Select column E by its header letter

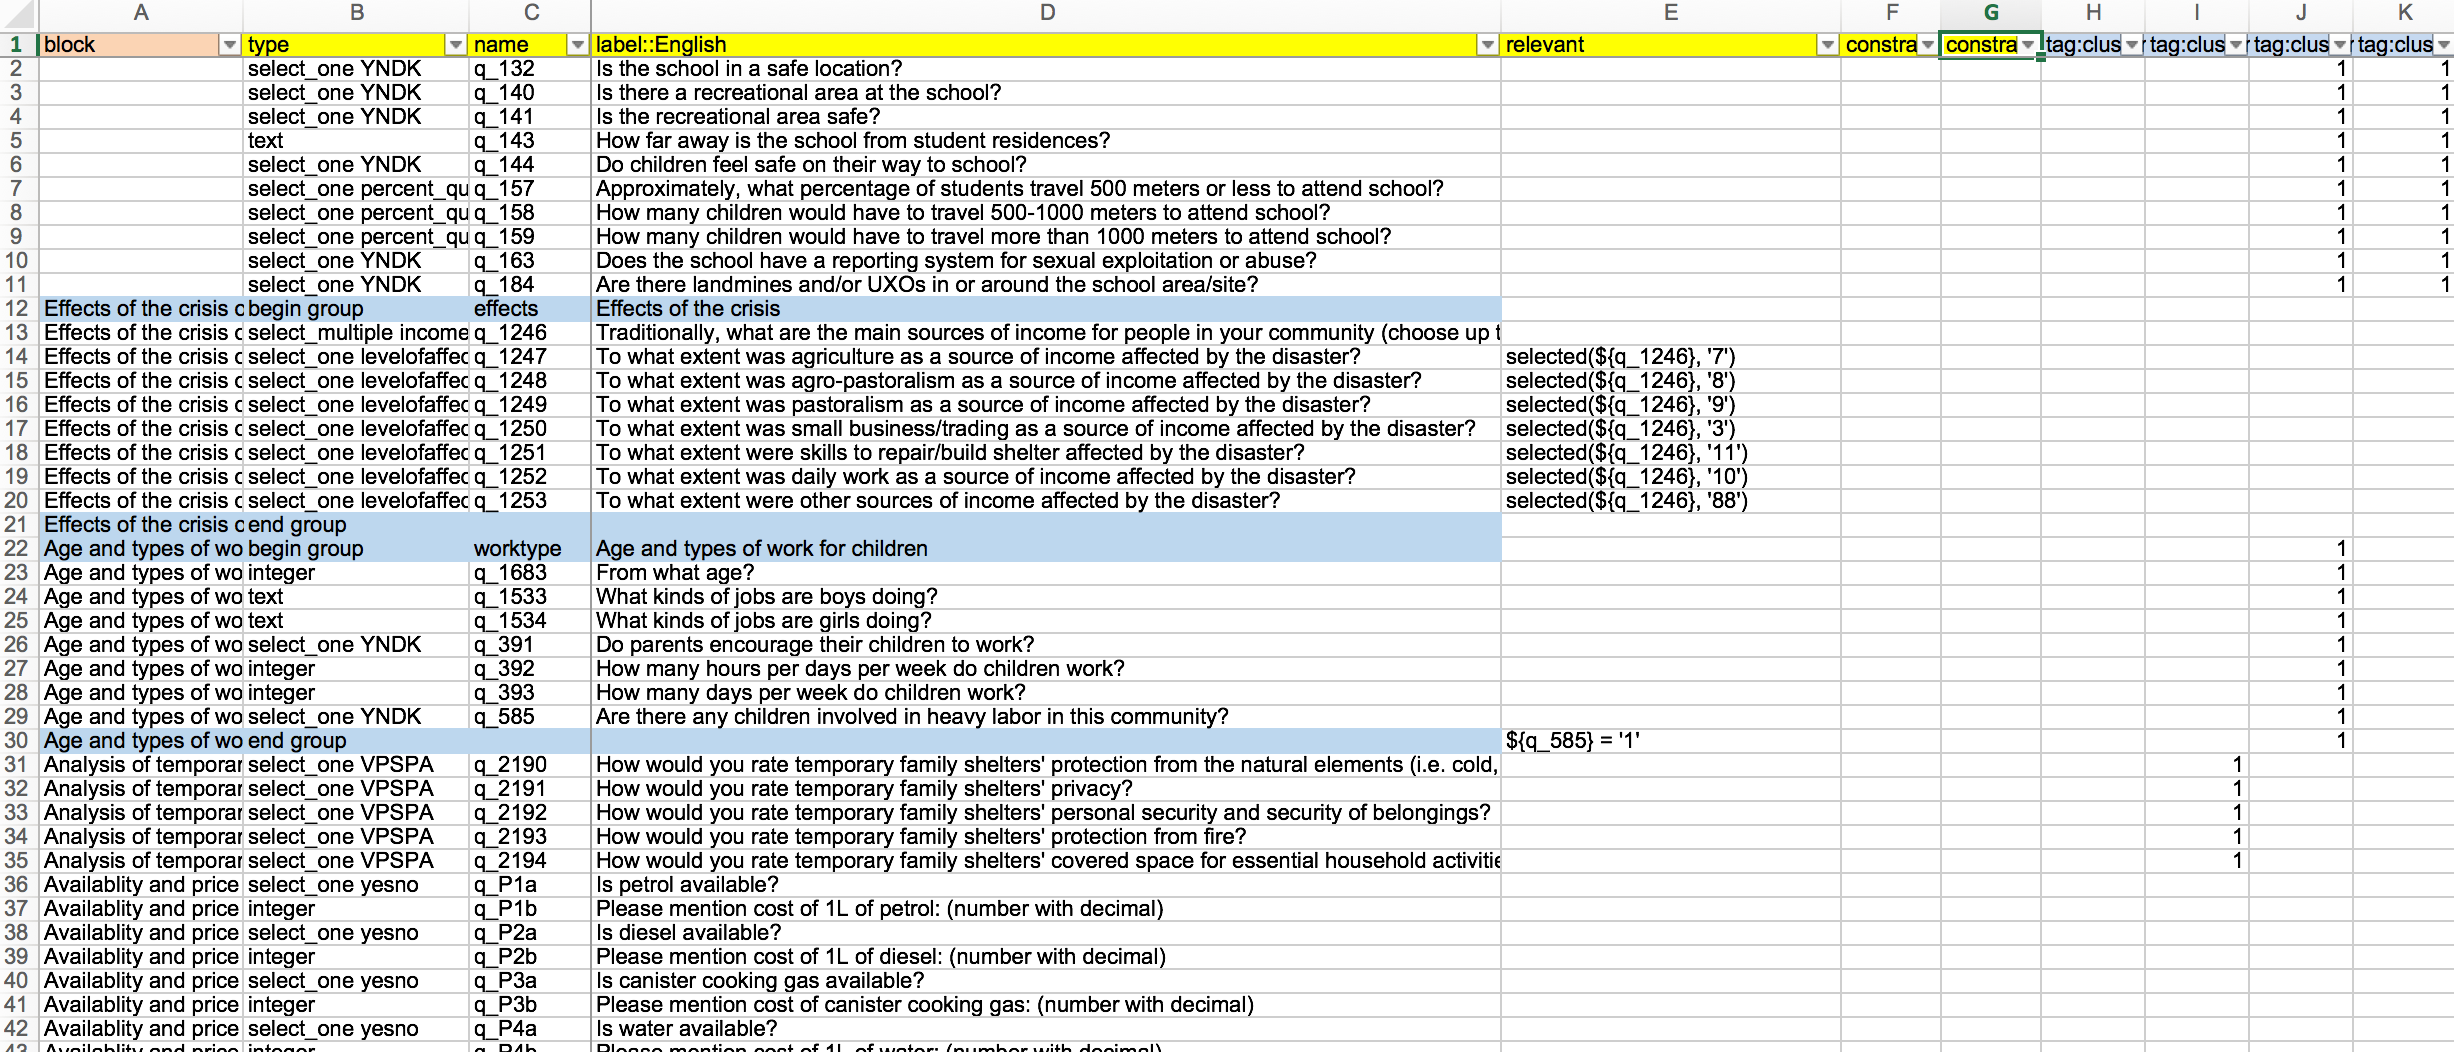point(1670,13)
